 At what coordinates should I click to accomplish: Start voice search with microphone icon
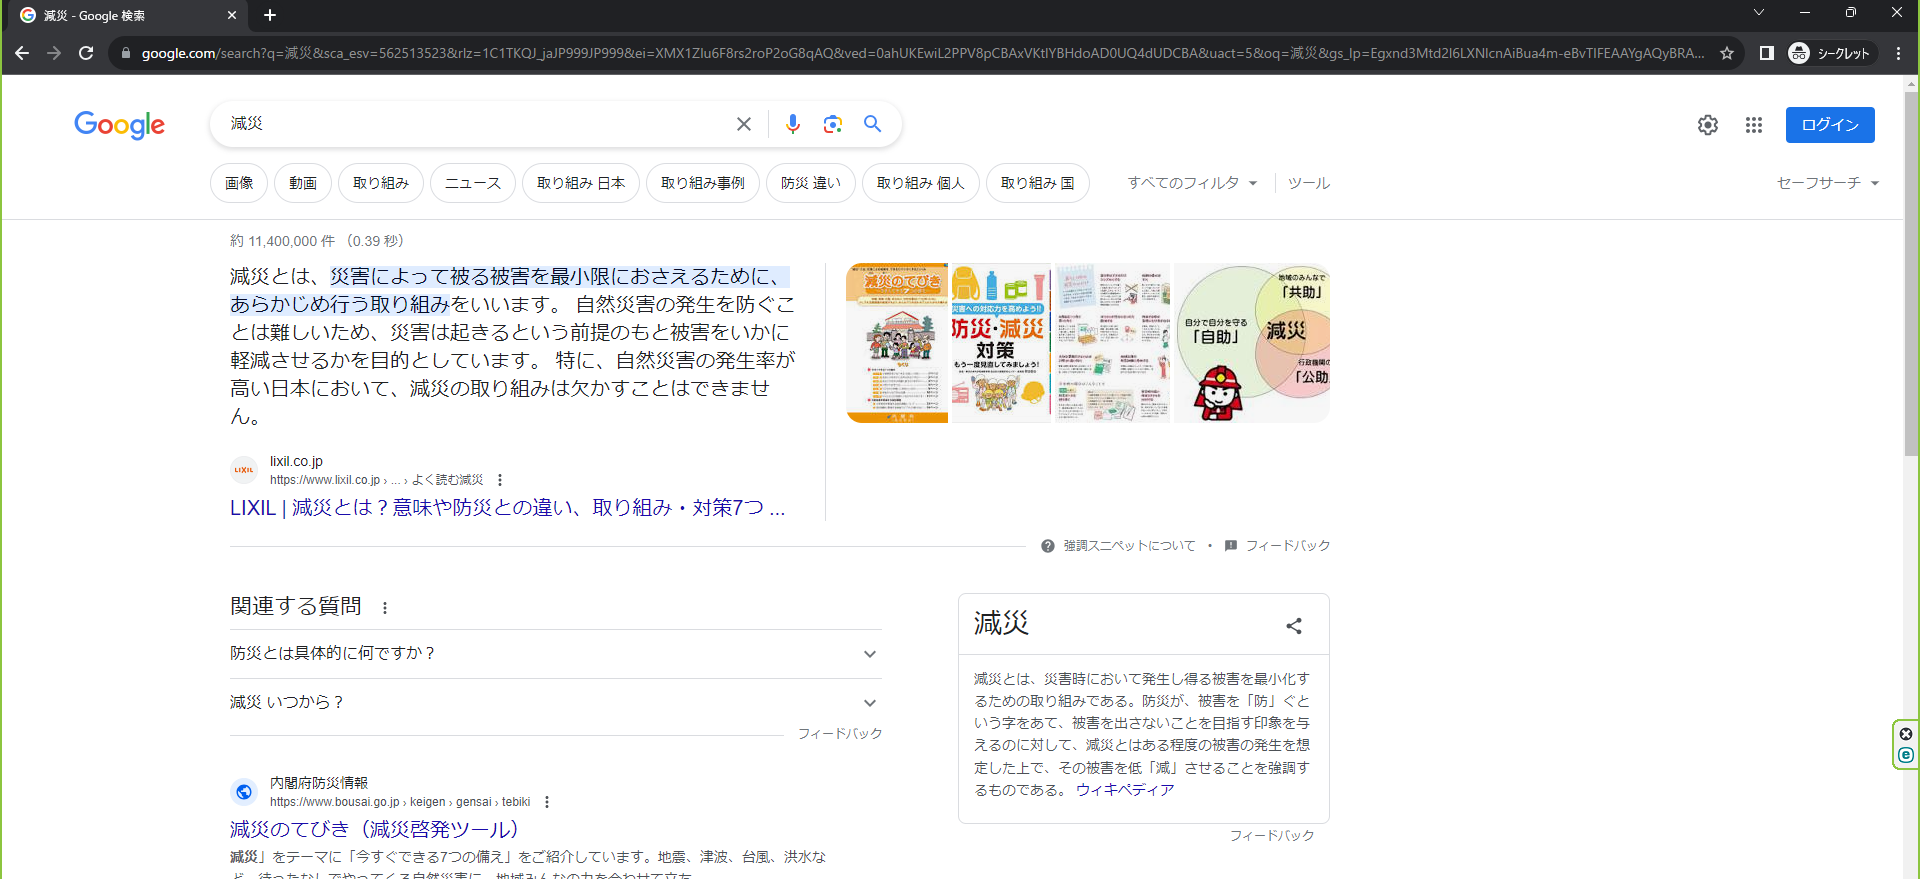[793, 124]
